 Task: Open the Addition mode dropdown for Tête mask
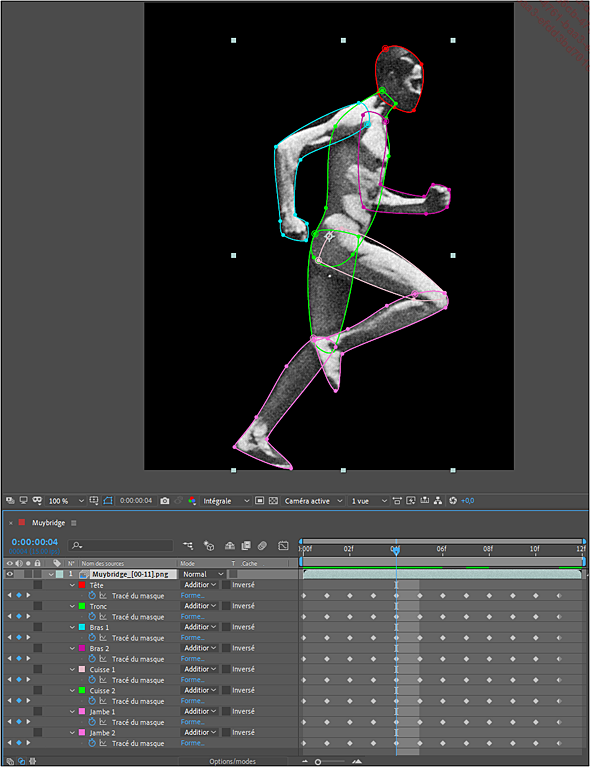click(x=200, y=585)
